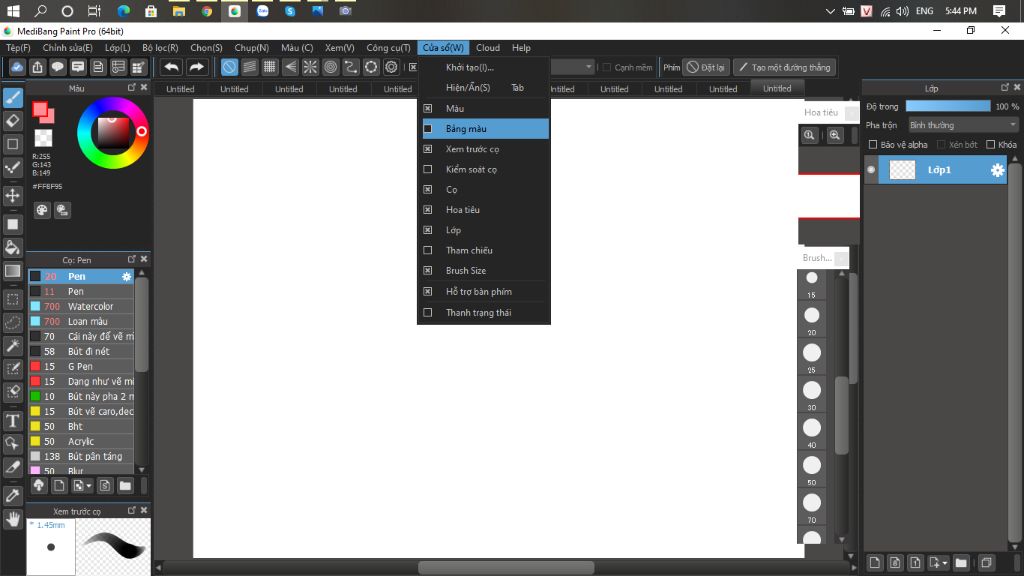Open snap settings gear icon

[x=391, y=67]
